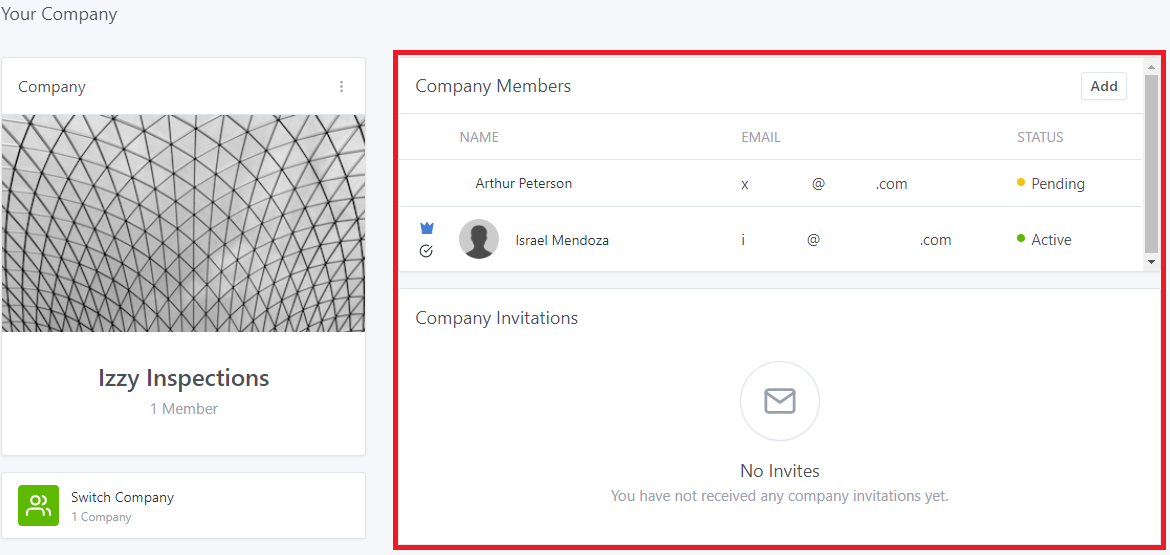This screenshot has width=1170, height=555.
Task: Click the green Active status dot
Action: [x=1021, y=239]
